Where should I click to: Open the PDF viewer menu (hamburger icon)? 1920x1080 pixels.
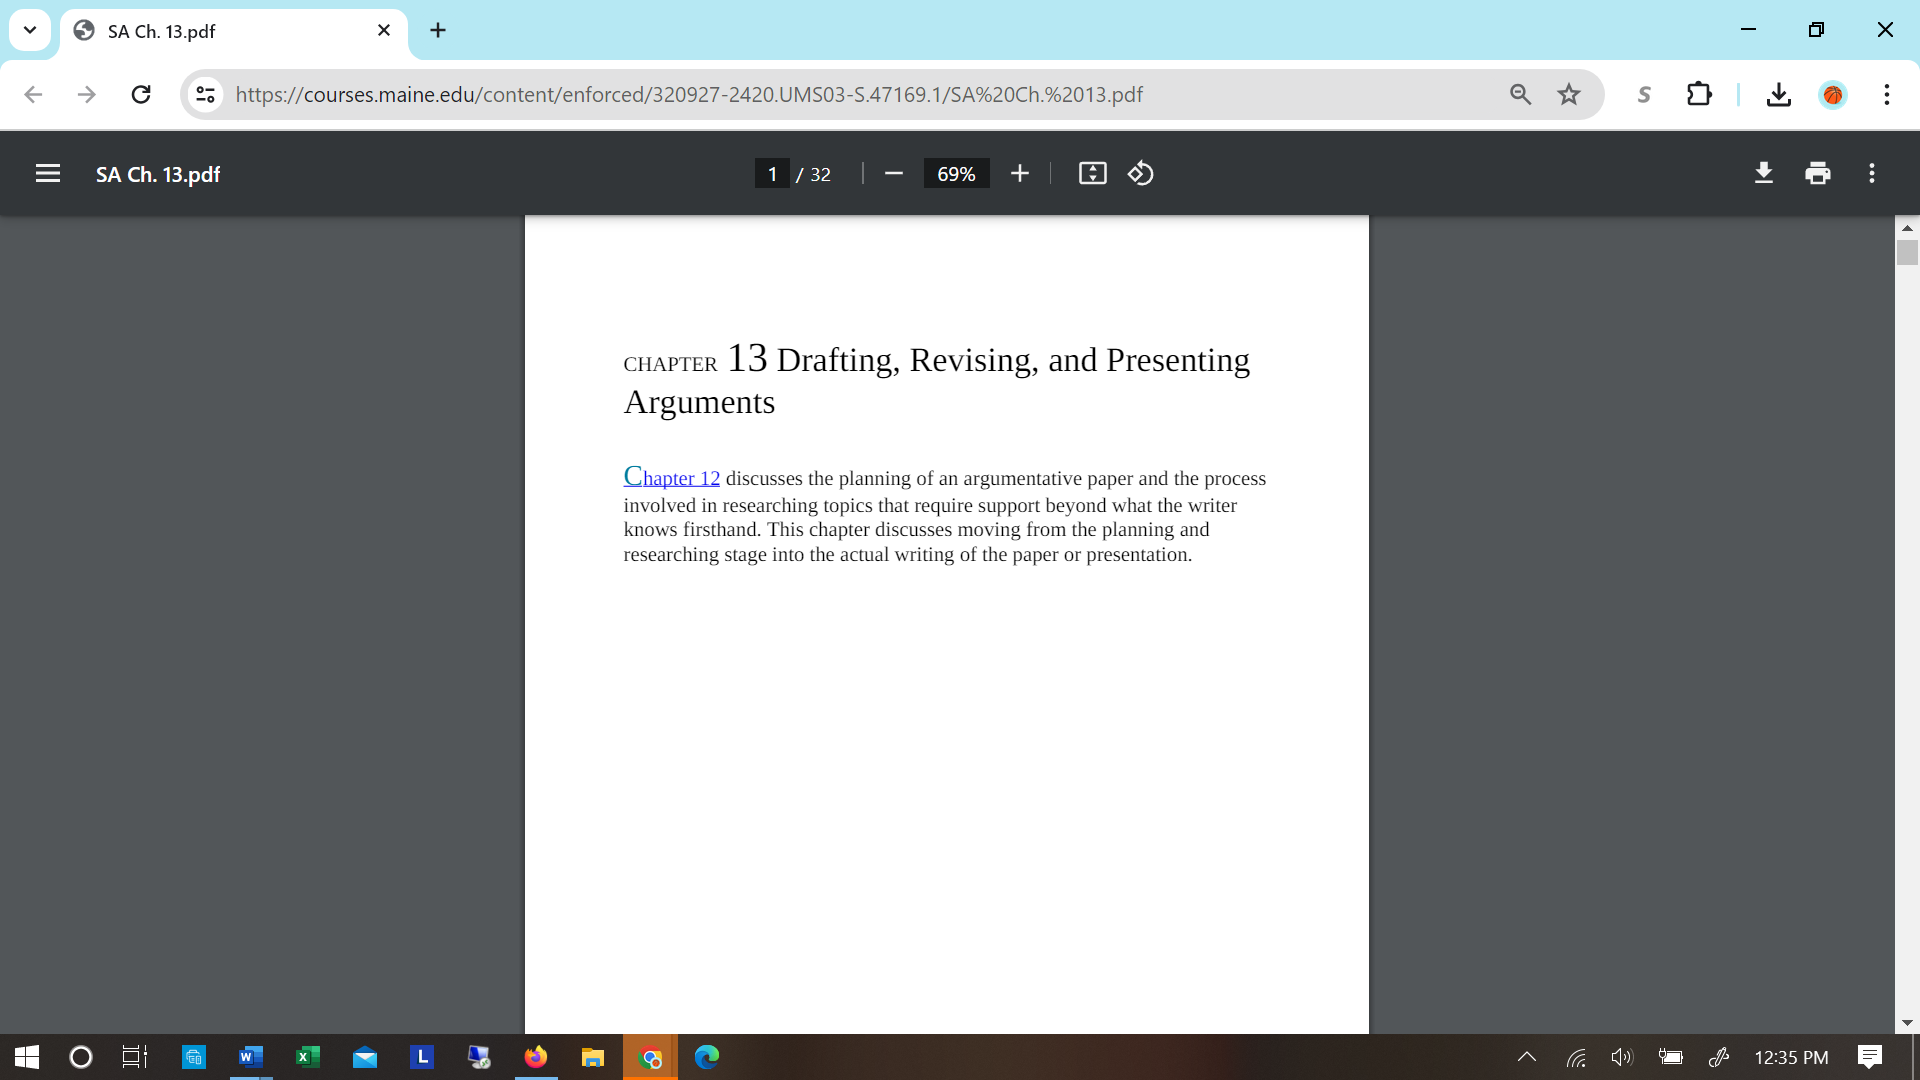tap(48, 173)
